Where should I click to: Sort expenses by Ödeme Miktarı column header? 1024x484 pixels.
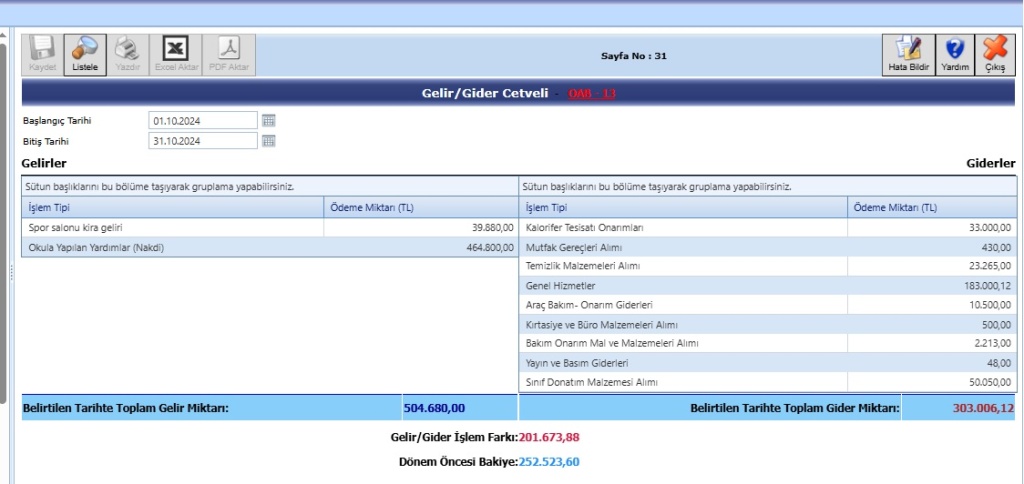(x=930, y=207)
